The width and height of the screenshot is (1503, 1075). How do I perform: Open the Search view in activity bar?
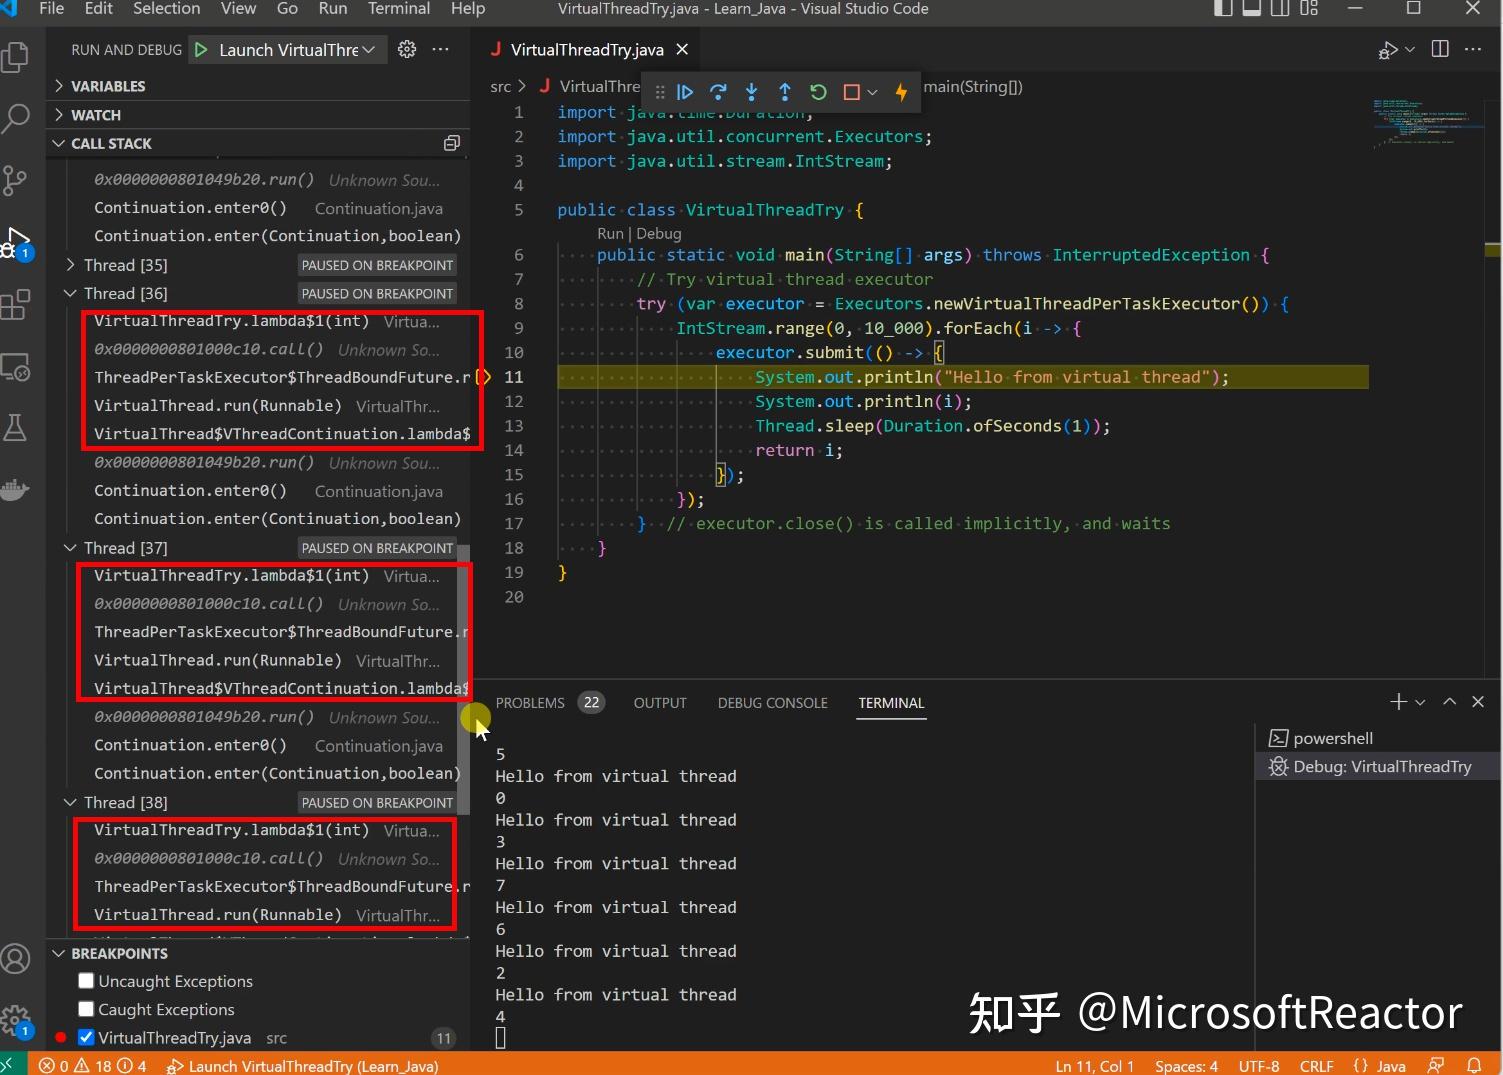tap(17, 118)
